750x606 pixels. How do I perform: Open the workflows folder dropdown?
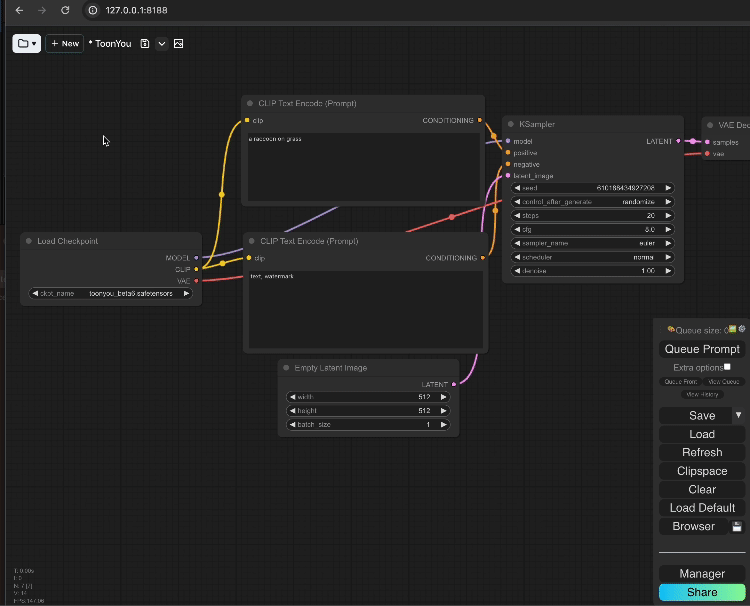(x=26, y=44)
